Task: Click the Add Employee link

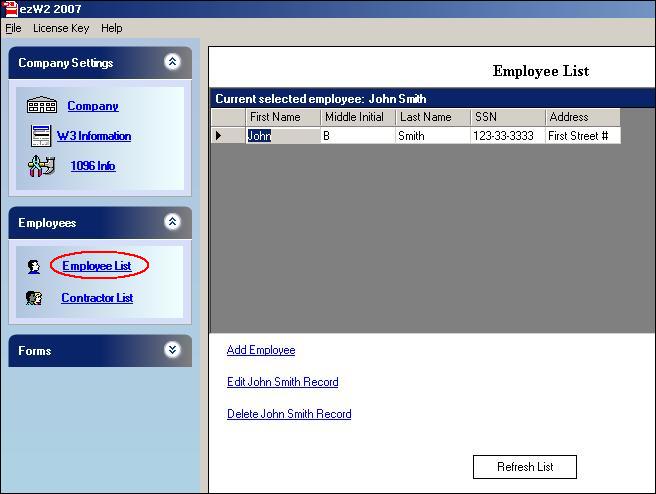Action: 261,350
